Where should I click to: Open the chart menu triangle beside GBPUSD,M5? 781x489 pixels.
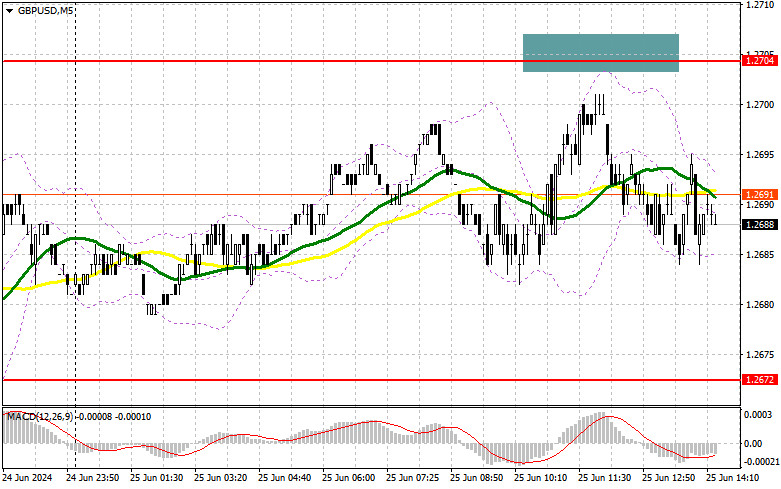pos(9,10)
